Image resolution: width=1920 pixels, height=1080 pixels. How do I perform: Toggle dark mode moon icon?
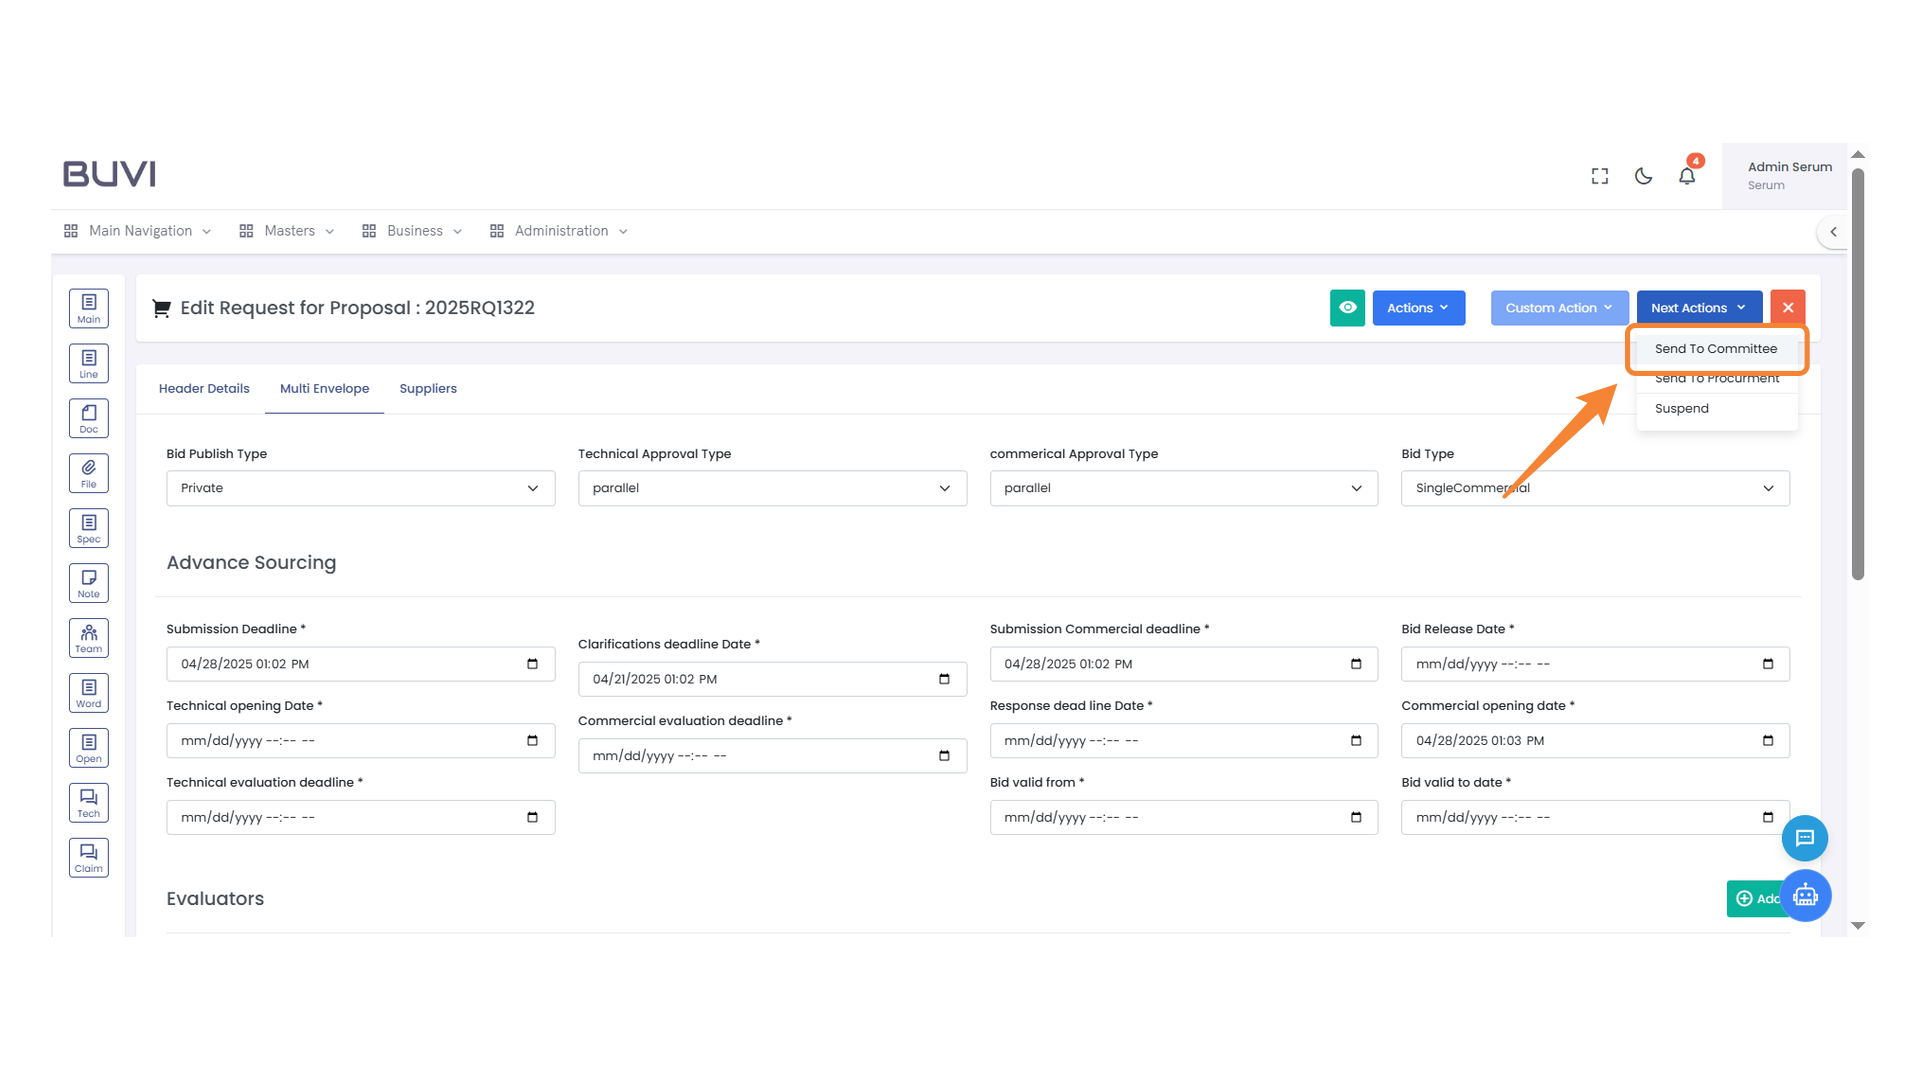coord(1643,176)
